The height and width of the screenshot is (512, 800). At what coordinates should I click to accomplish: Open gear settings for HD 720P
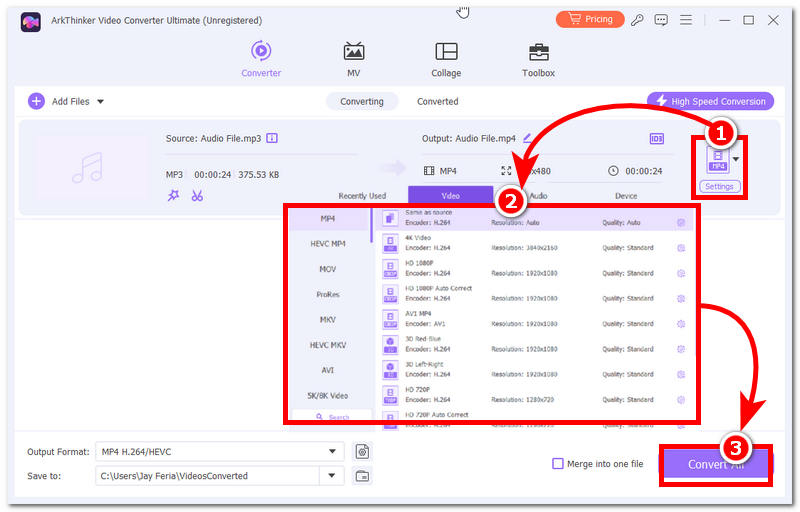pyautogui.click(x=681, y=400)
